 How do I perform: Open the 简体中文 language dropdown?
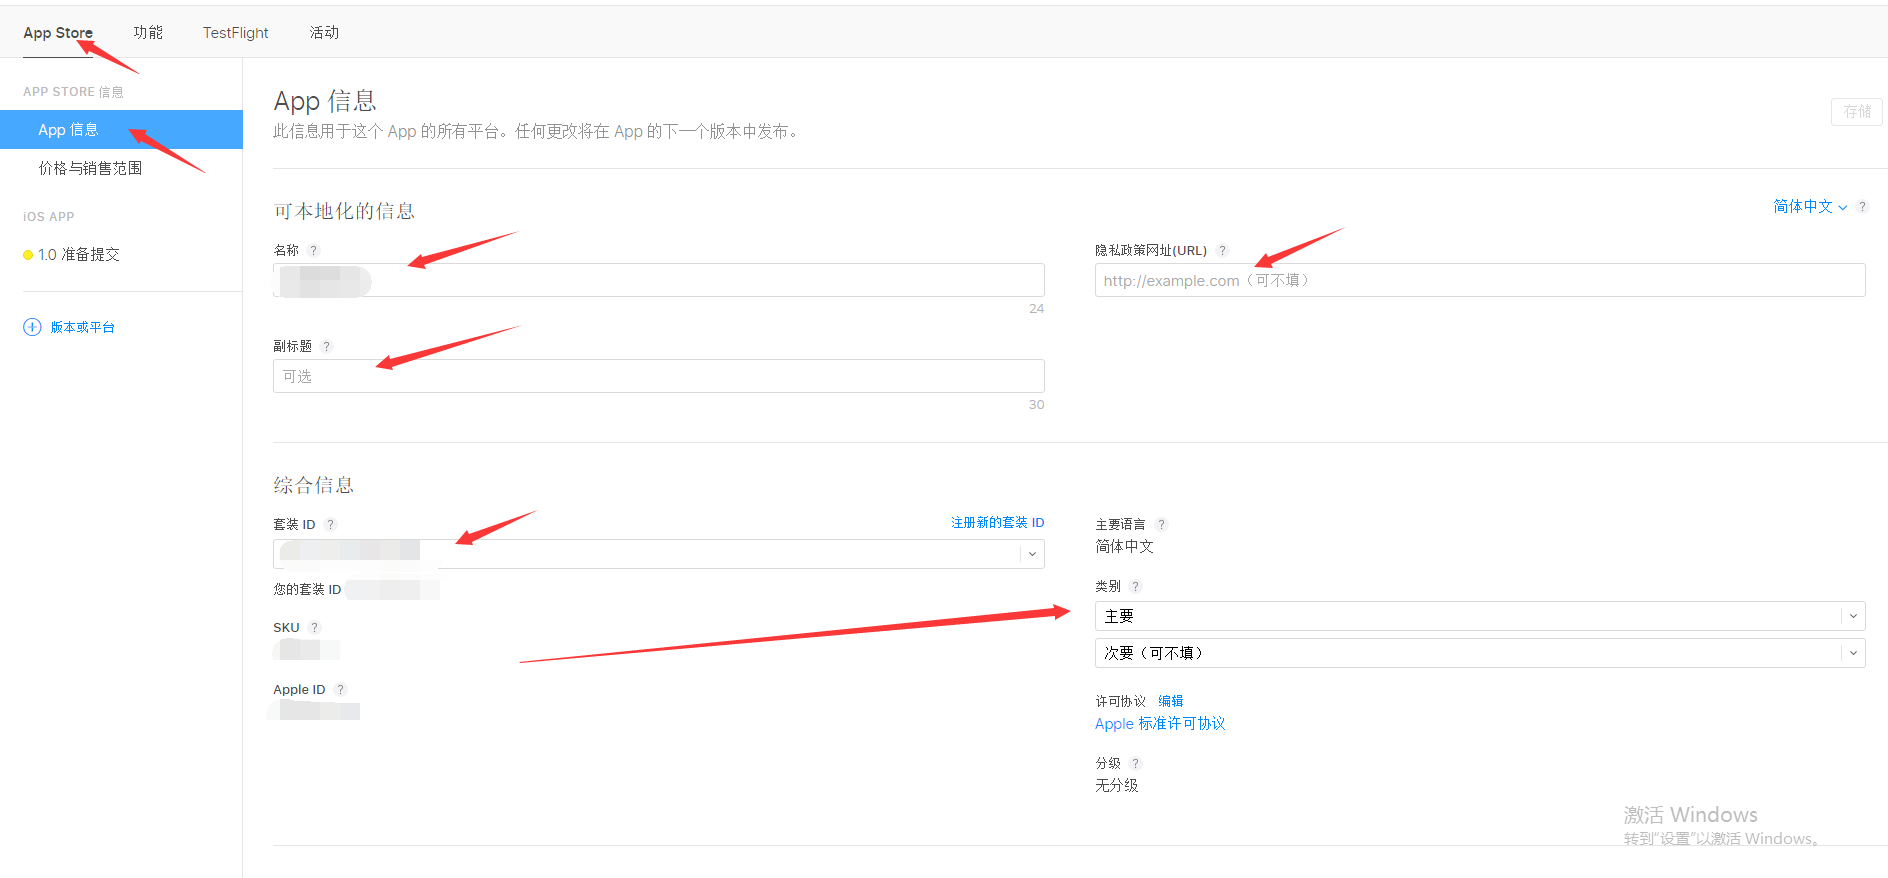[1810, 206]
